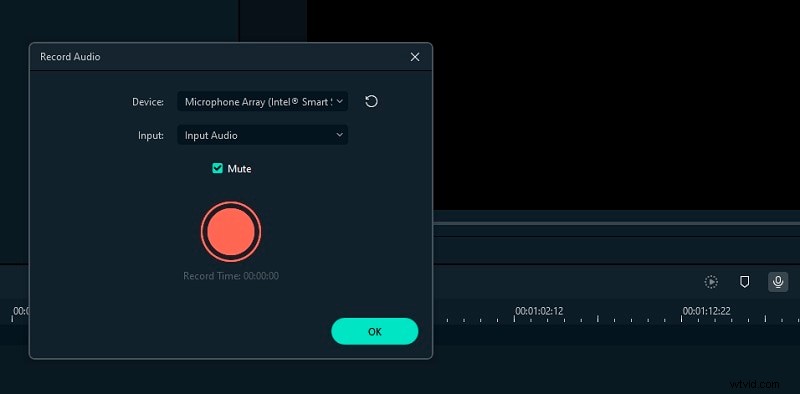Uncheck the Mute checkbox
800x394 pixels.
point(217,168)
